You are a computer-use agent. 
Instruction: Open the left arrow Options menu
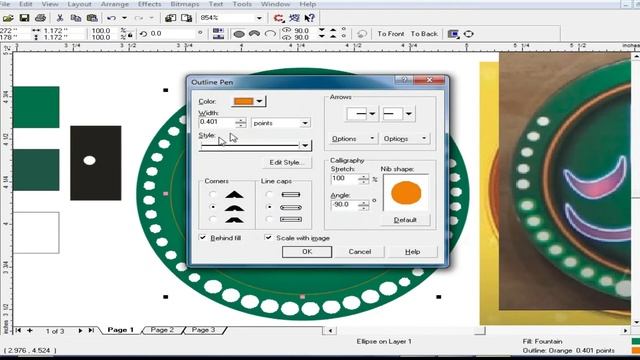pos(352,139)
